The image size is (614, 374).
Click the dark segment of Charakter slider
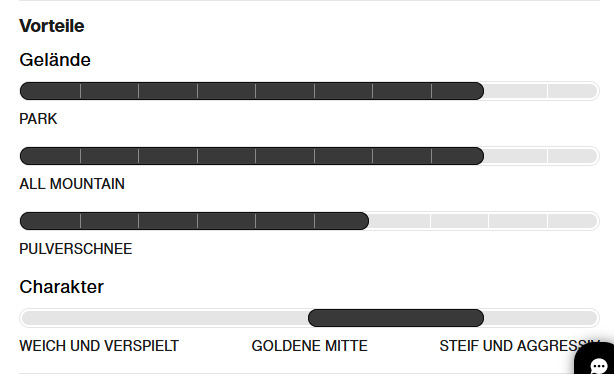click(x=396, y=318)
